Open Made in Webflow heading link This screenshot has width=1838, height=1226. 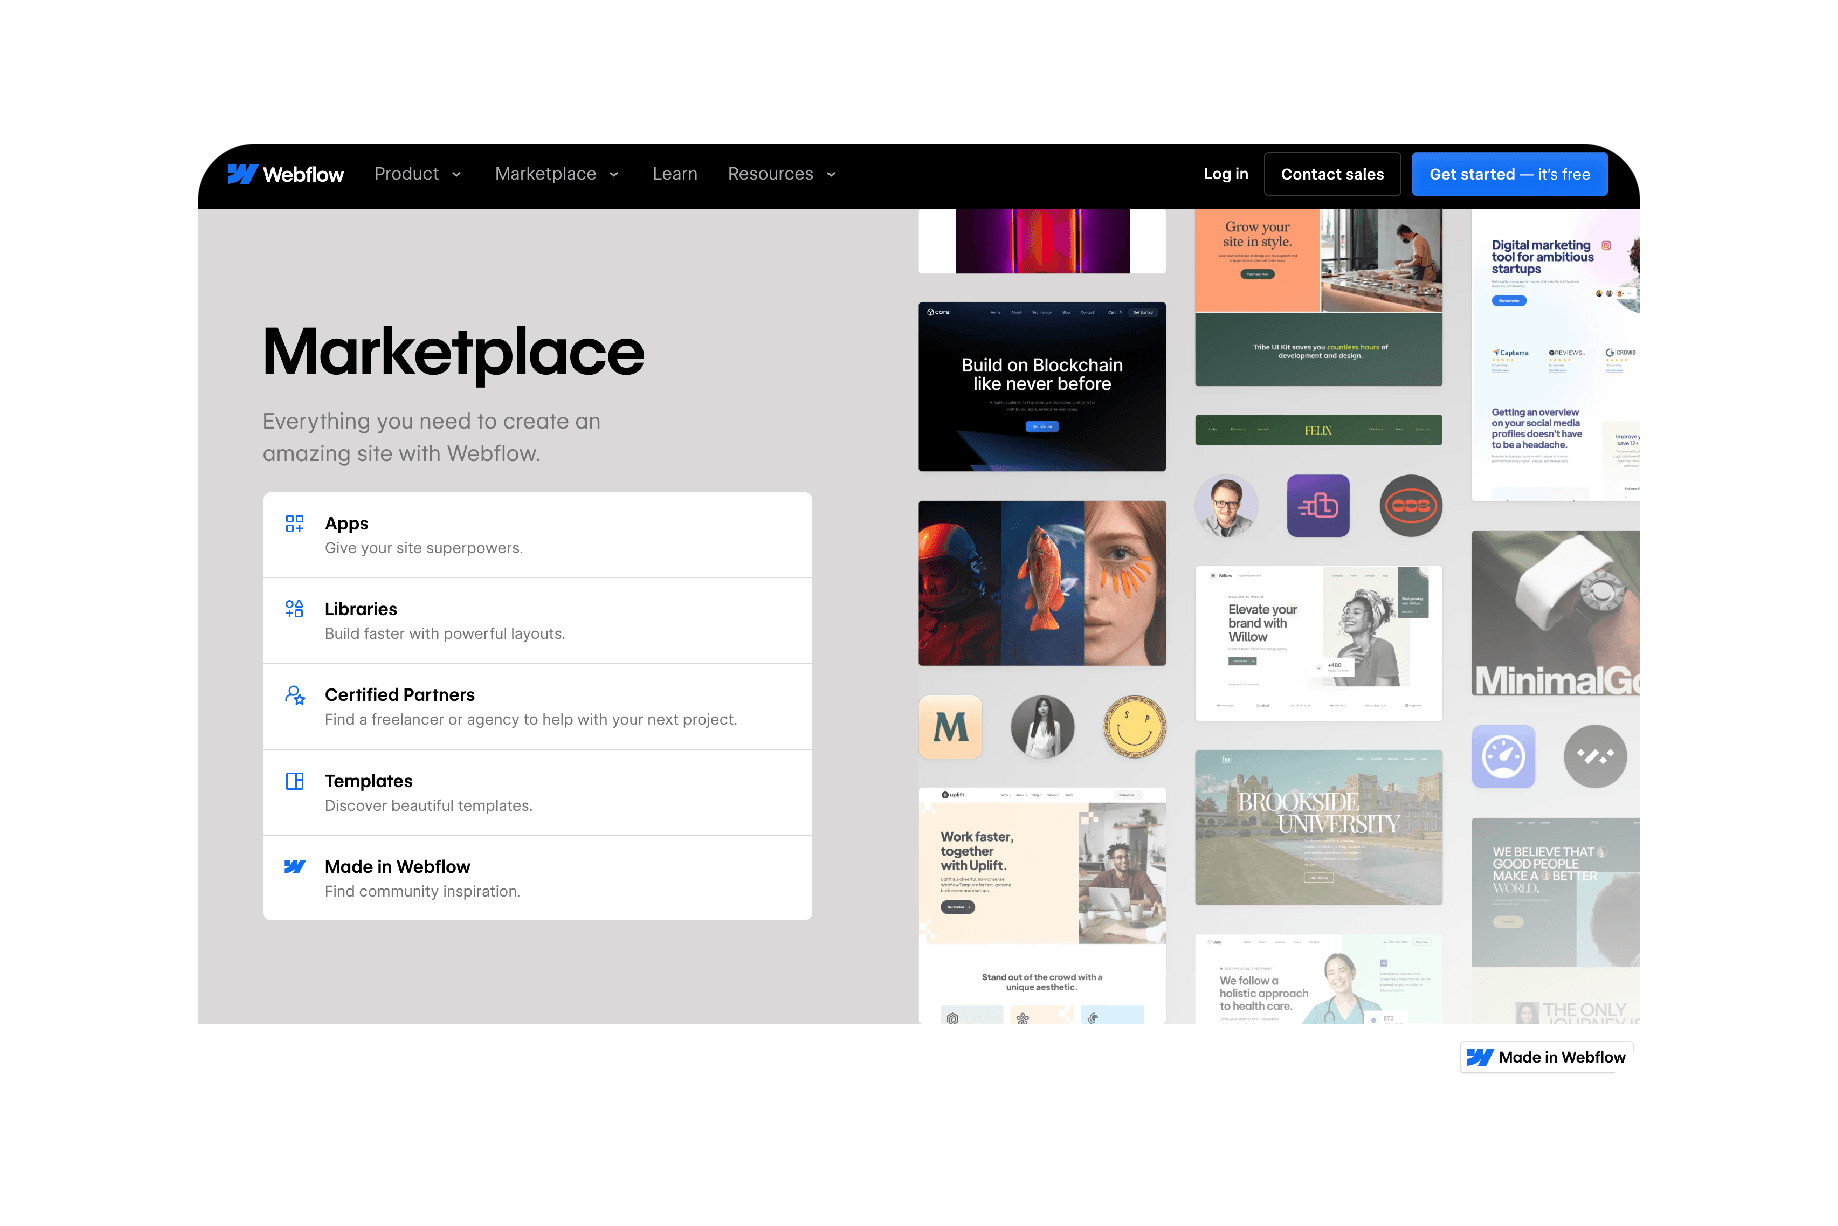point(397,867)
